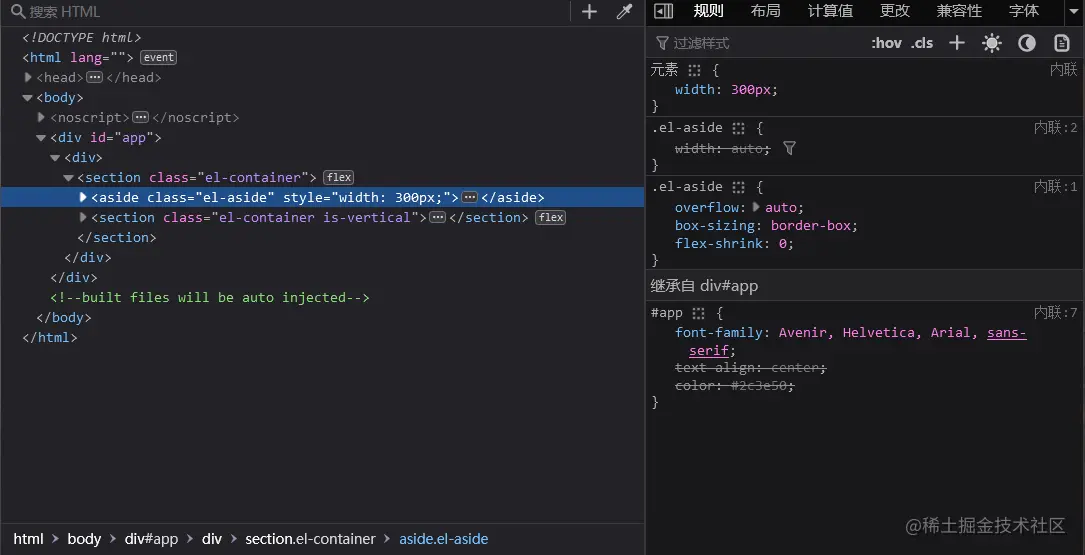
Task: Open the 字体 tab
Action: (x=1024, y=10)
